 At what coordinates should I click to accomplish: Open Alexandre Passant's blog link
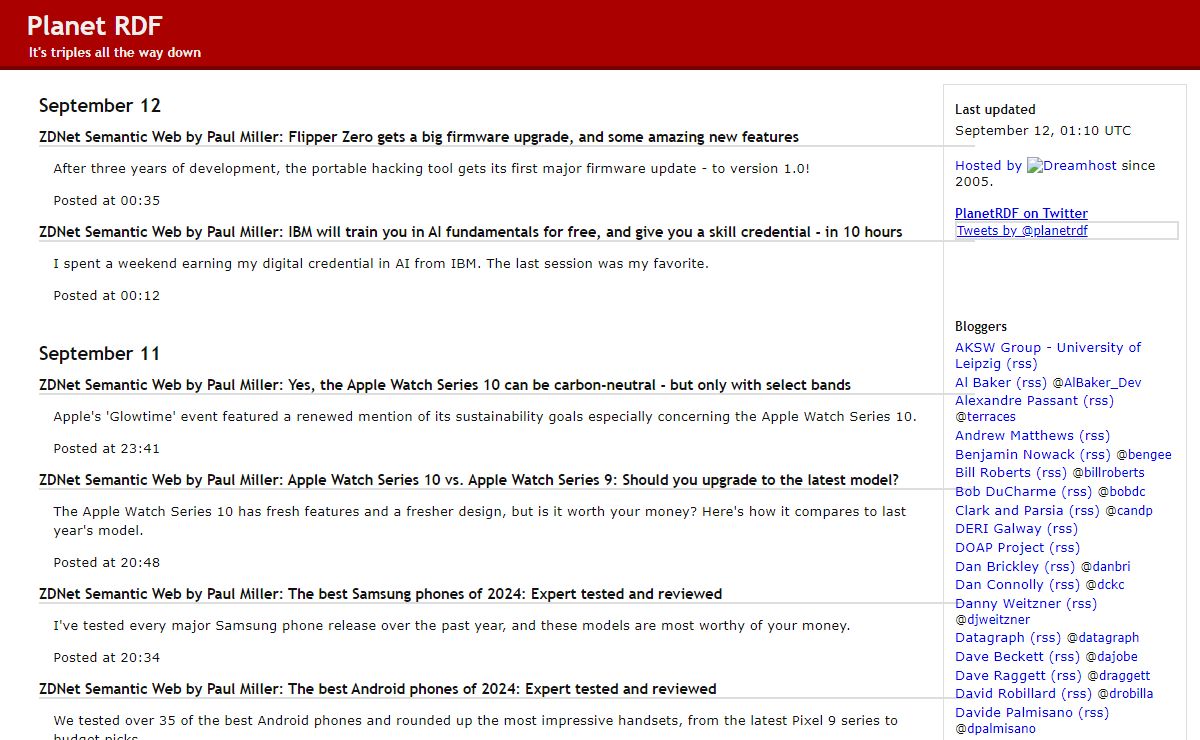tap(1016, 401)
